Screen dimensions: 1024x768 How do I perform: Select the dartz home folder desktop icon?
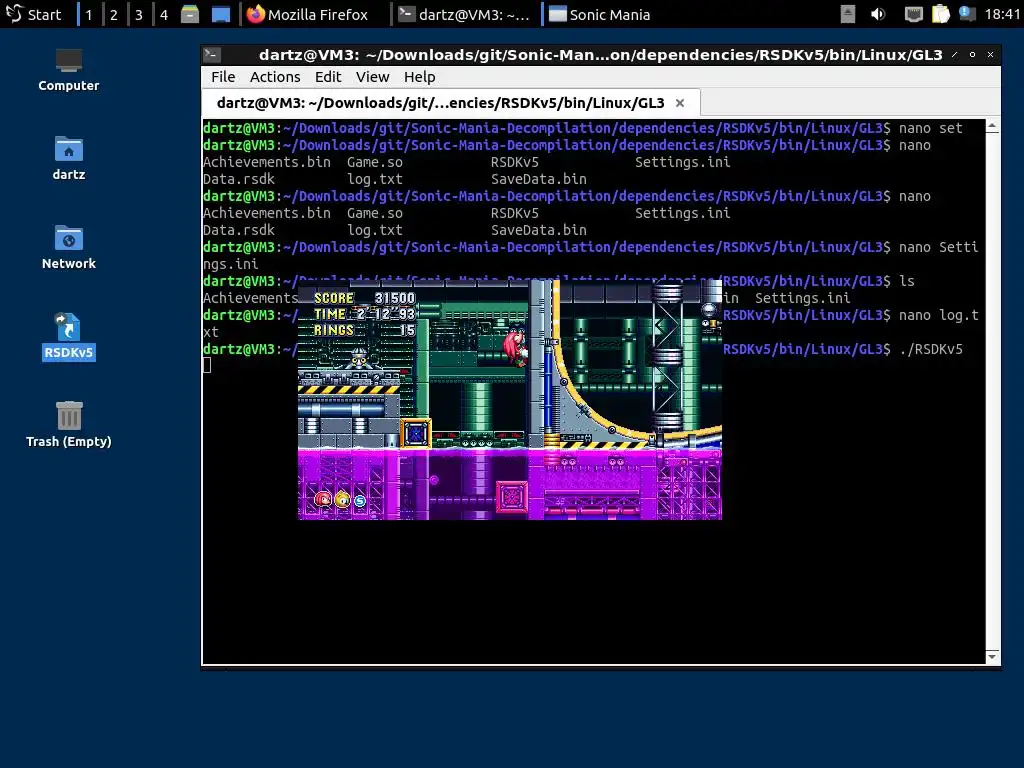(x=69, y=158)
